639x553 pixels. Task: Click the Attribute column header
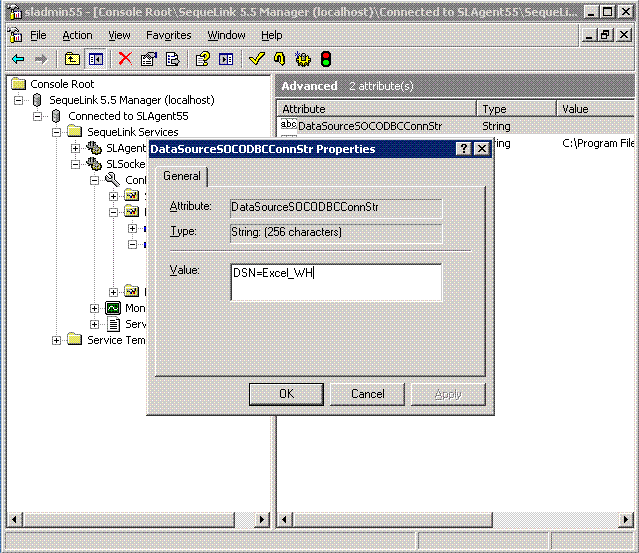pyautogui.click(x=377, y=109)
